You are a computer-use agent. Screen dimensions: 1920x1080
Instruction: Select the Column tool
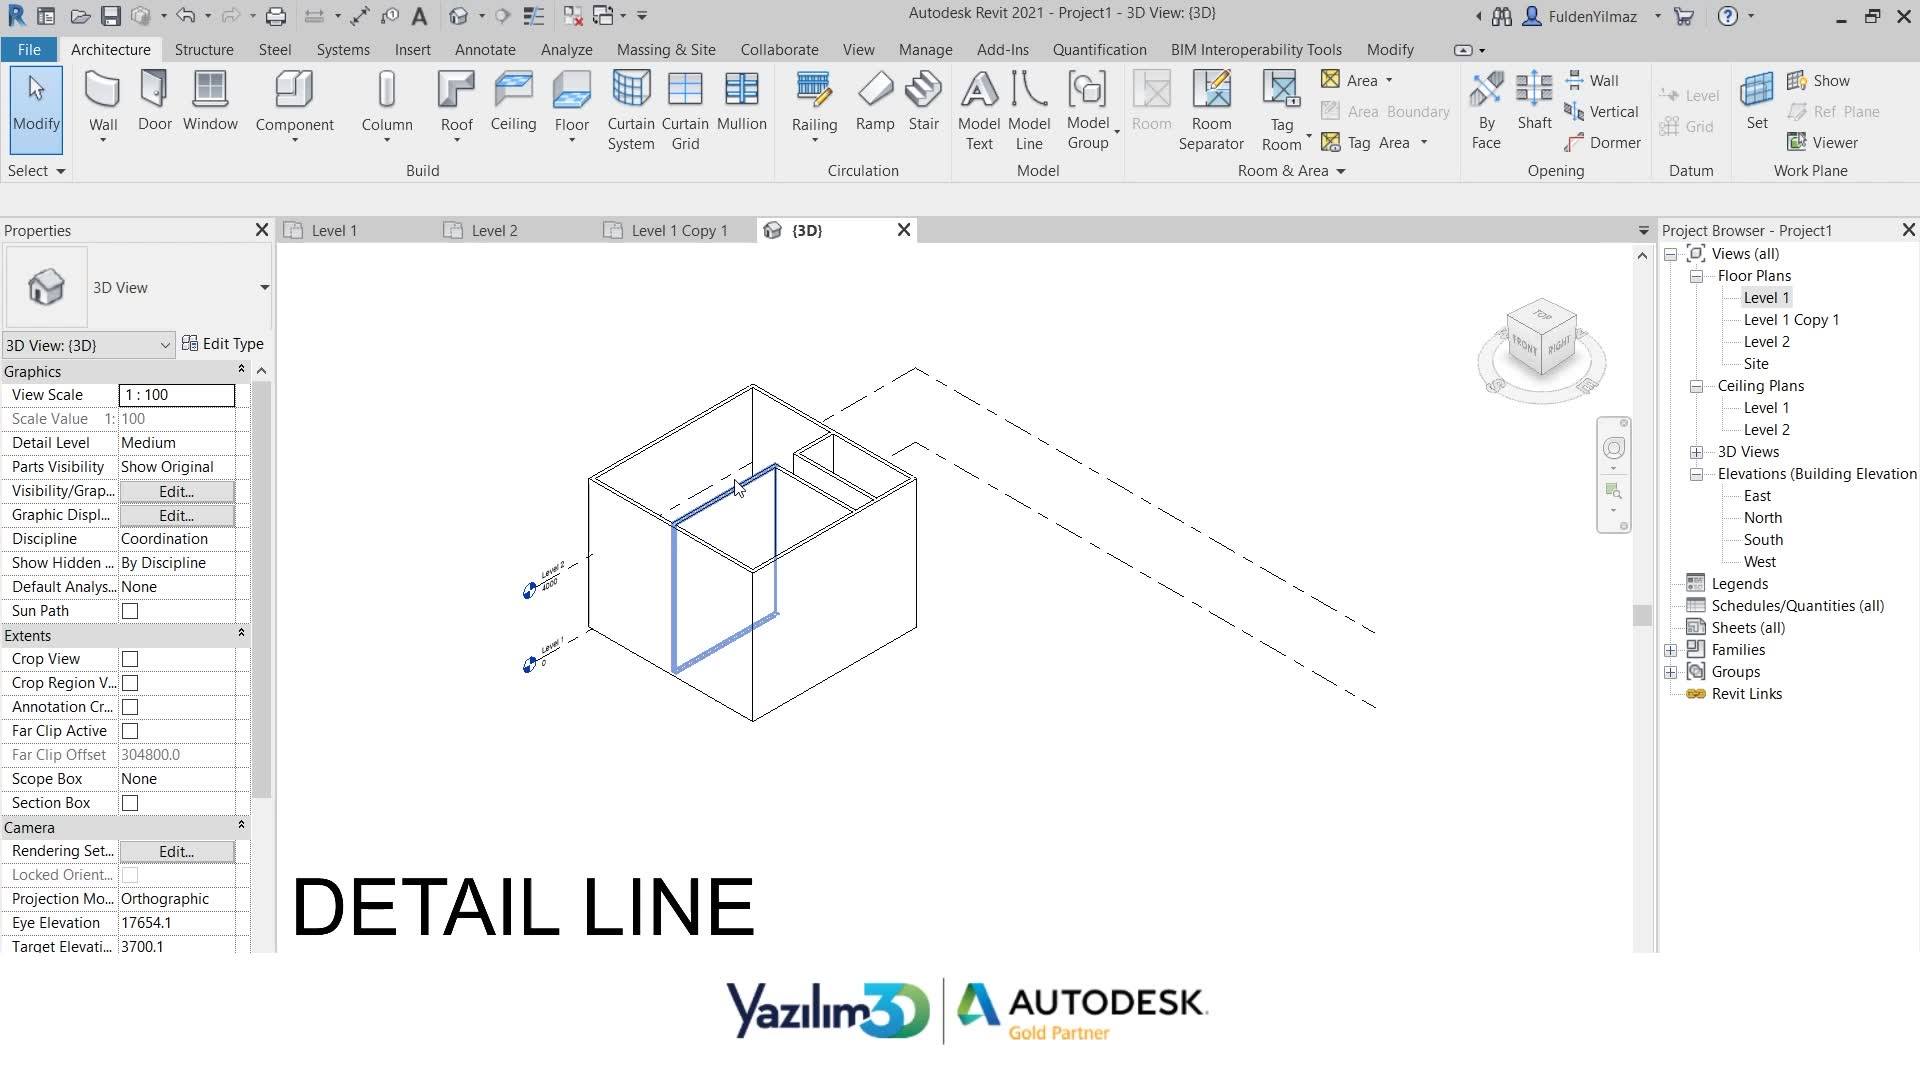(x=387, y=105)
